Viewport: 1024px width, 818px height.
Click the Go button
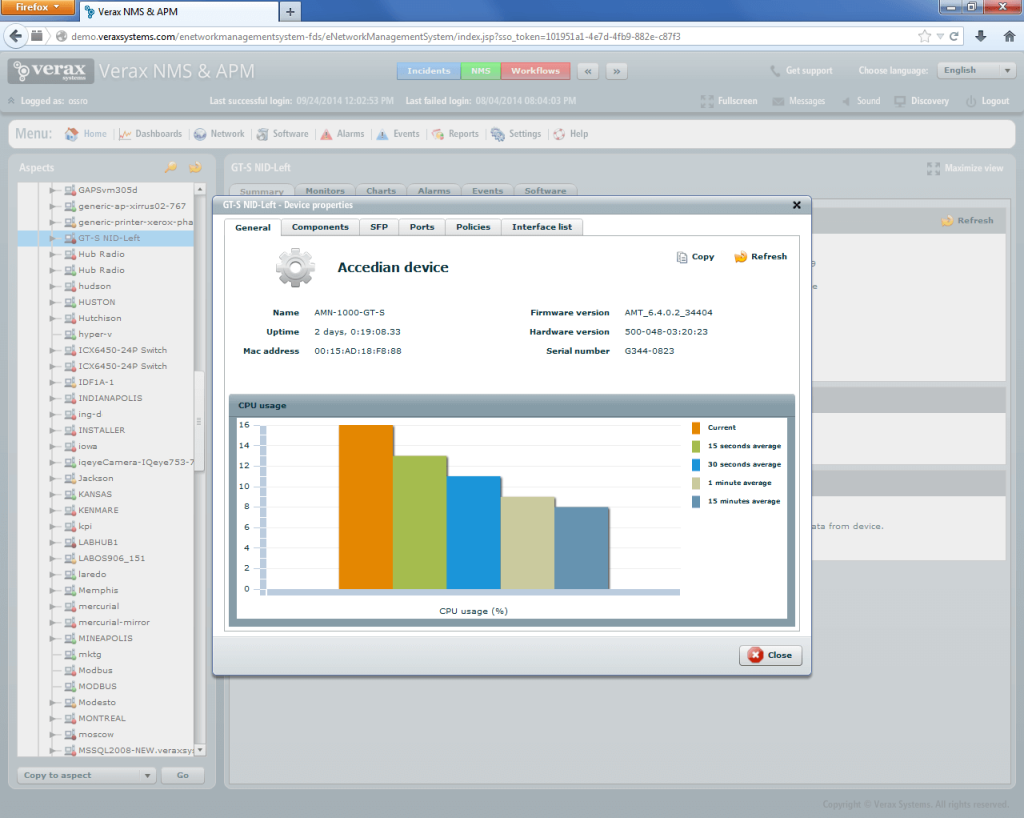coord(183,776)
